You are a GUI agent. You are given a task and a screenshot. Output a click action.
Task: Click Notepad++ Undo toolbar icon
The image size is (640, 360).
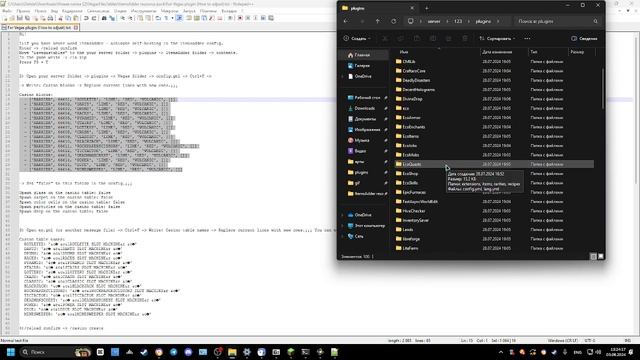pos(86,18)
